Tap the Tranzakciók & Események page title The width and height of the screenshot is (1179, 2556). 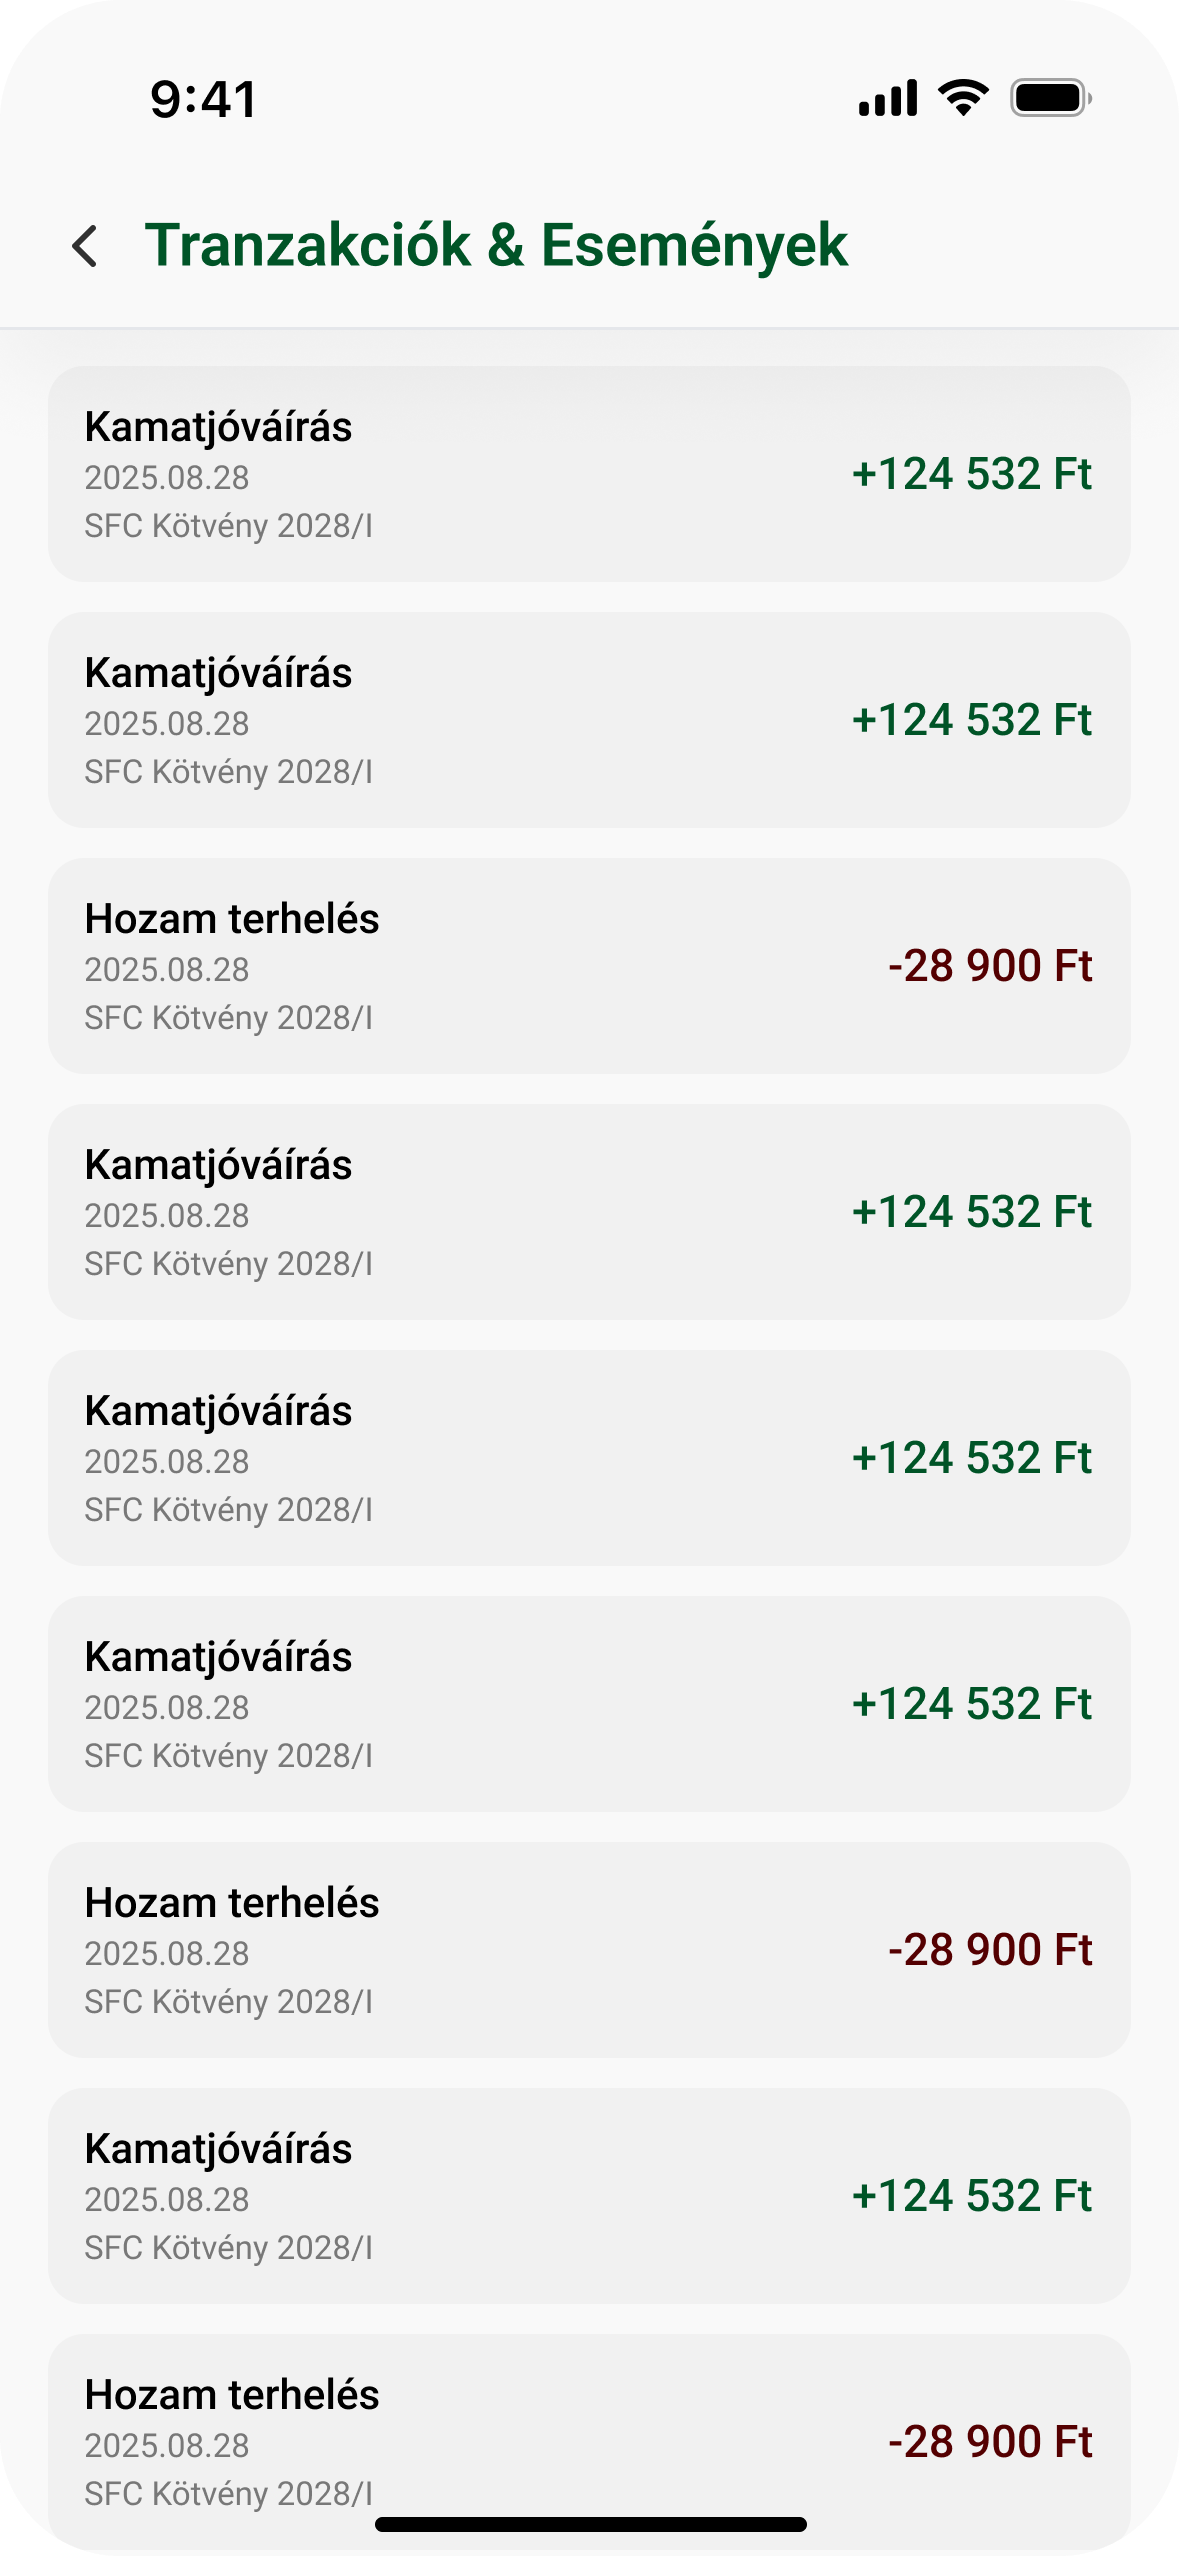point(496,245)
